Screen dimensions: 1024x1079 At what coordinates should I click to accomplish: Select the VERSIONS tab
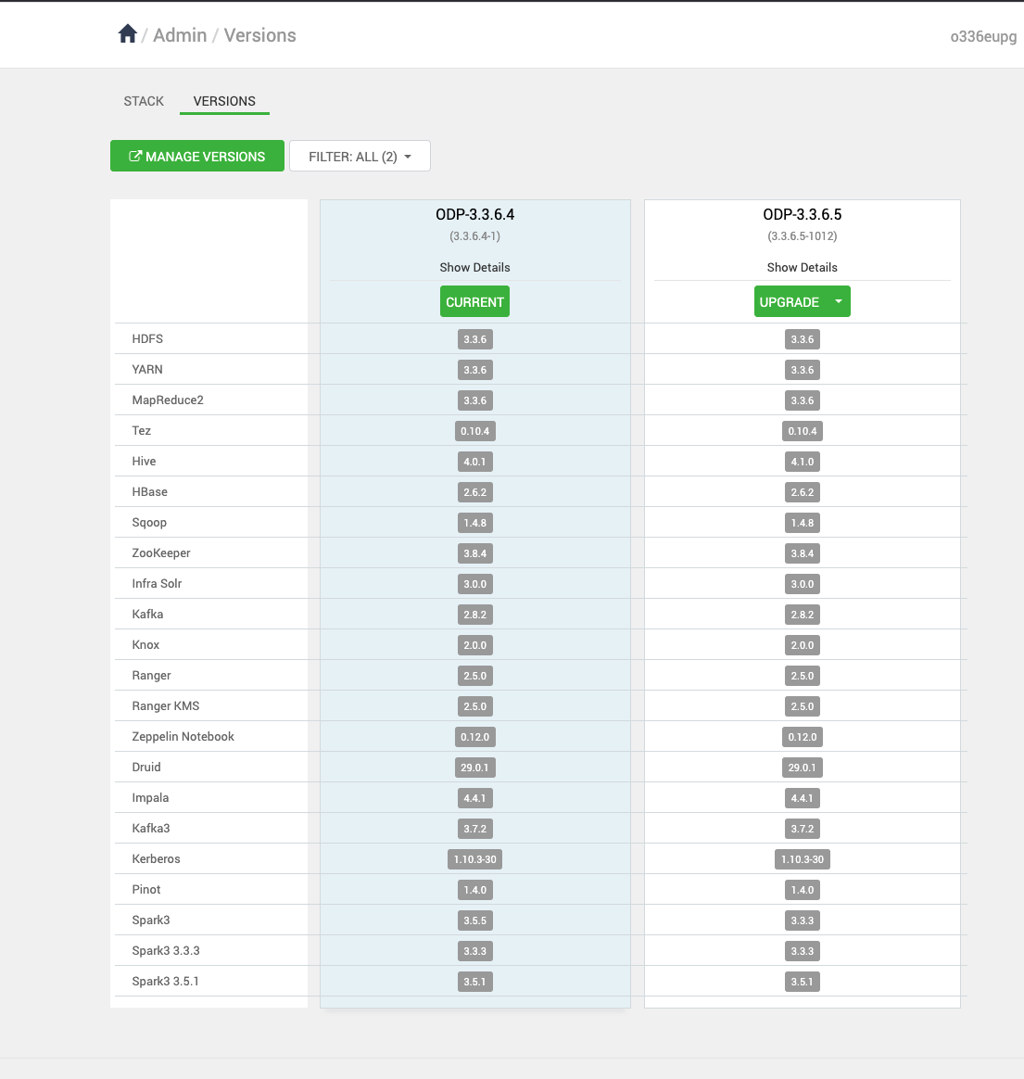[224, 101]
